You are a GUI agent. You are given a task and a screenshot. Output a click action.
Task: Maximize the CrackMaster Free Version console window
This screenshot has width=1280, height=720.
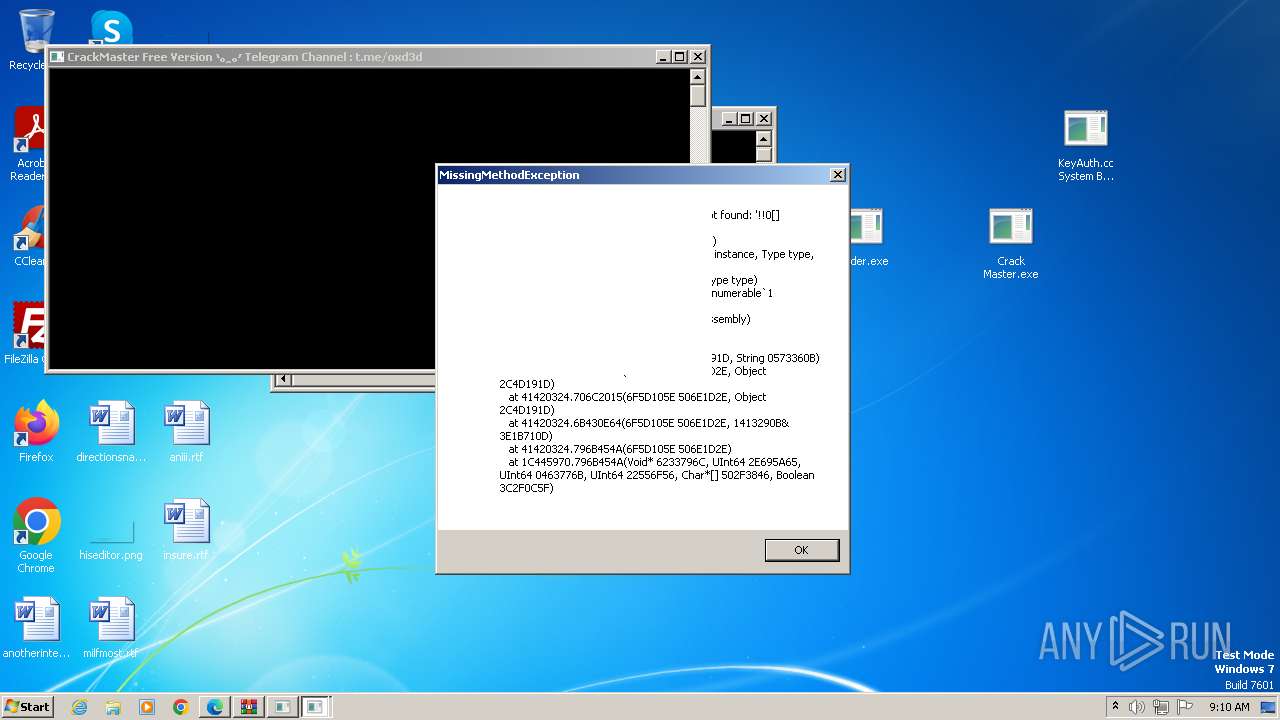tap(679, 57)
